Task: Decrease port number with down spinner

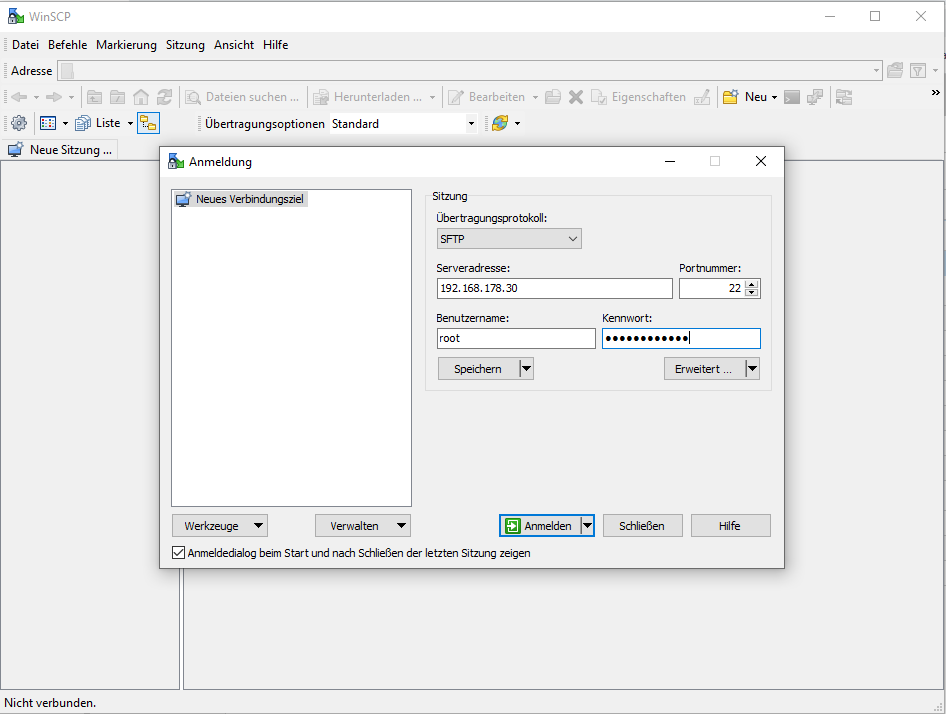Action: click(x=752, y=293)
